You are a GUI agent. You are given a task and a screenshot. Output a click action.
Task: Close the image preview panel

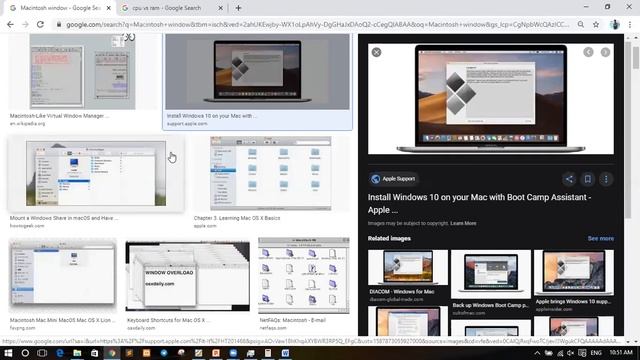click(376, 52)
